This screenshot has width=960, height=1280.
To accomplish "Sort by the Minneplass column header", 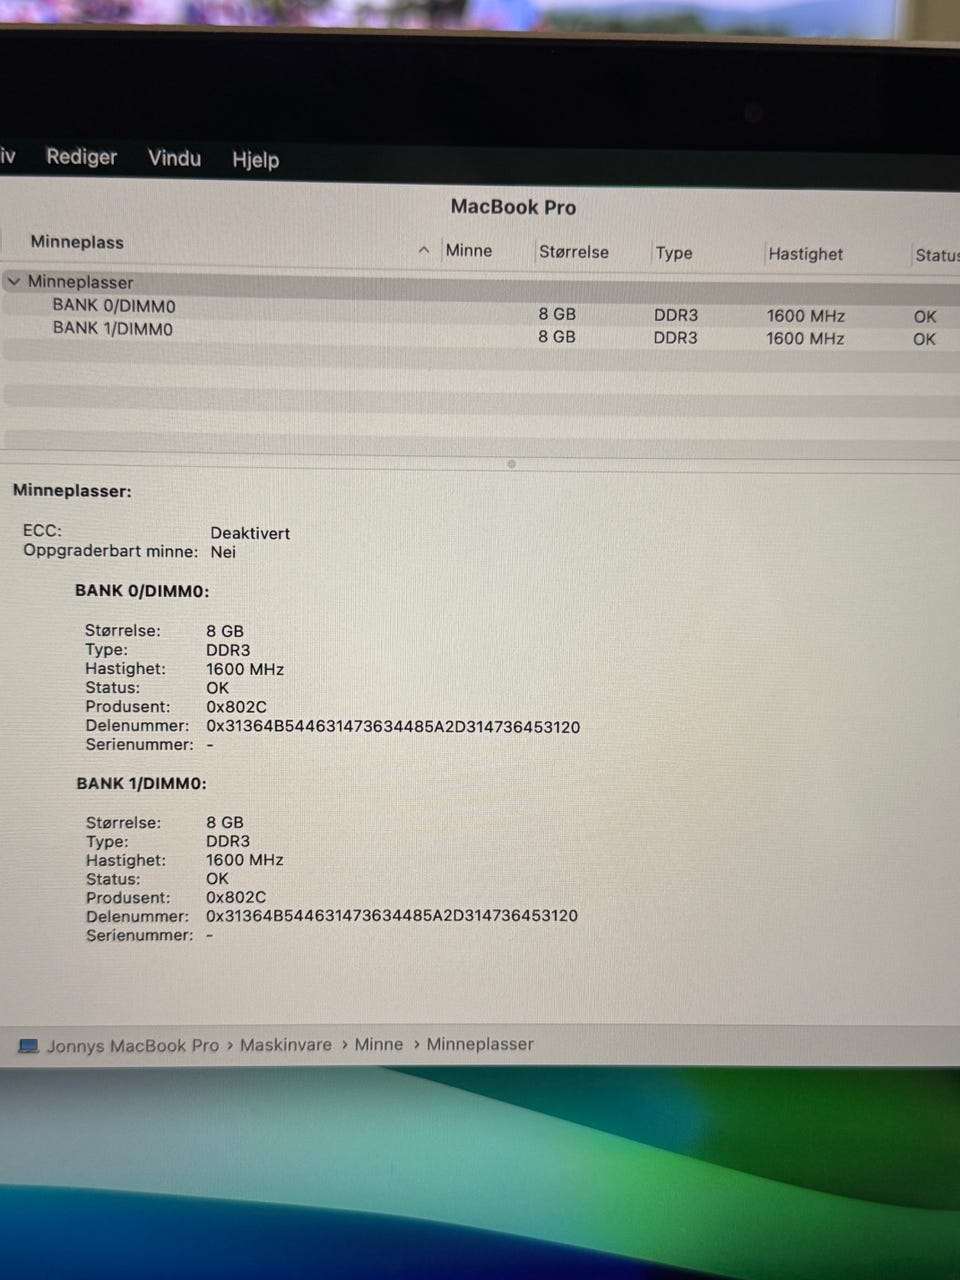I will (77, 242).
